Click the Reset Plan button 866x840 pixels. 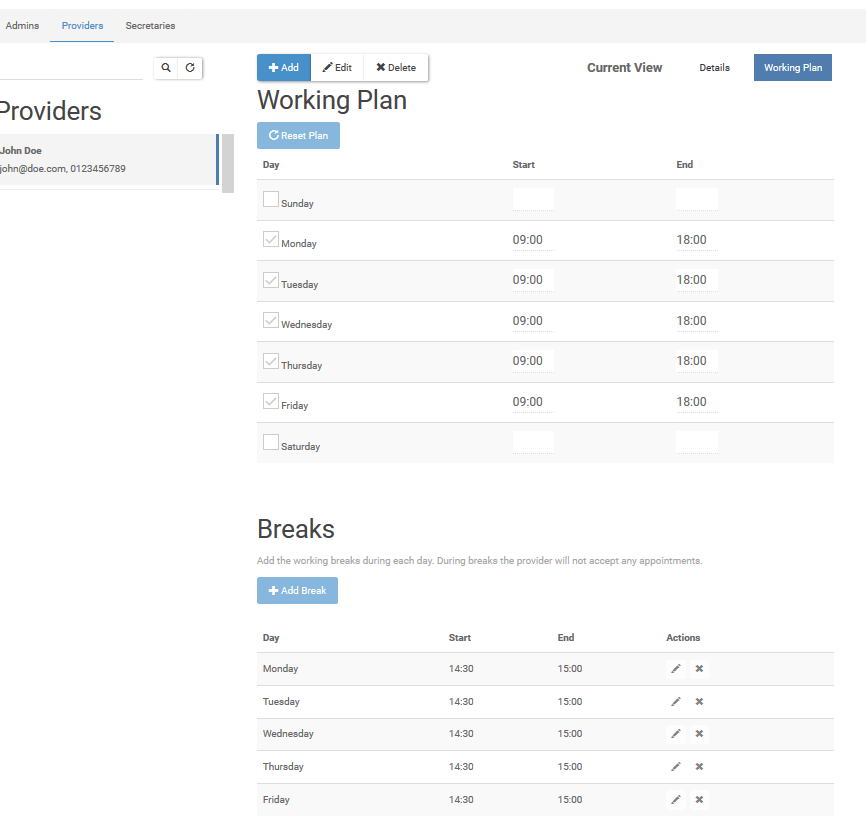[x=298, y=134]
